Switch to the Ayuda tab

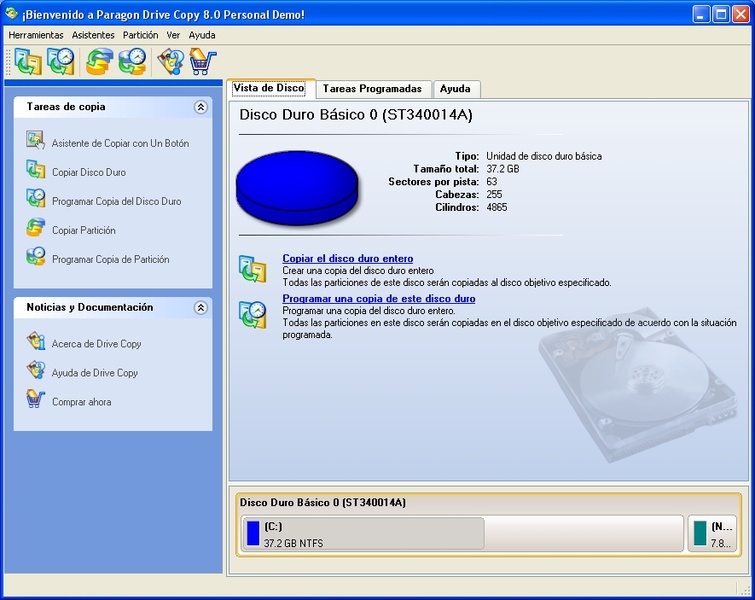[x=455, y=89]
